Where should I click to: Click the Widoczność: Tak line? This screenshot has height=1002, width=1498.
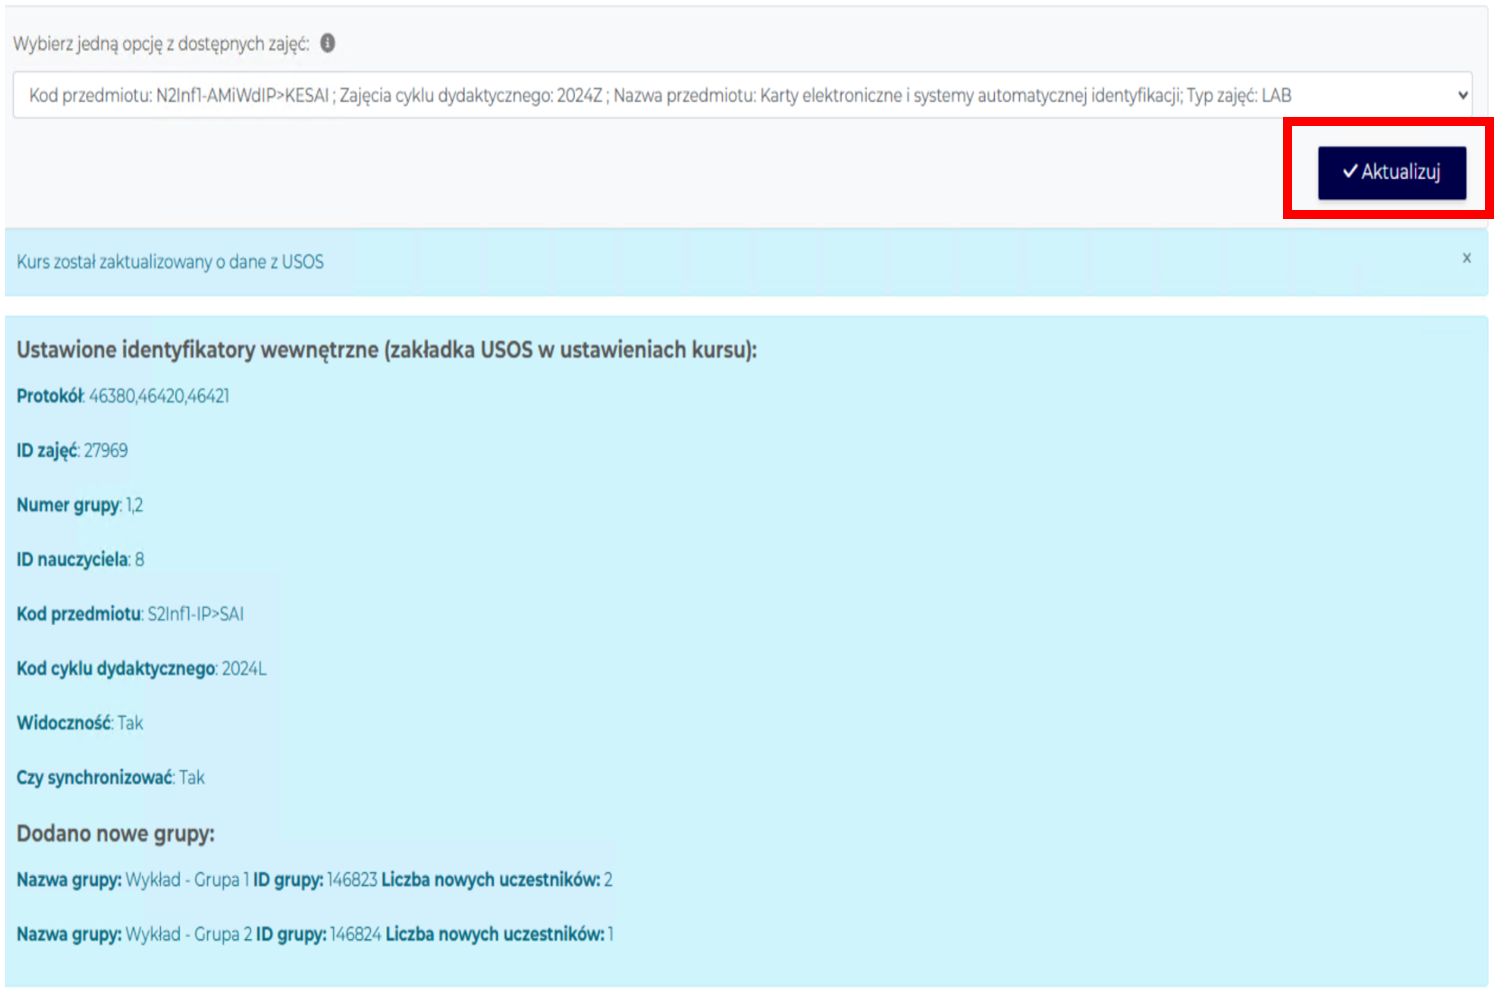pos(80,723)
